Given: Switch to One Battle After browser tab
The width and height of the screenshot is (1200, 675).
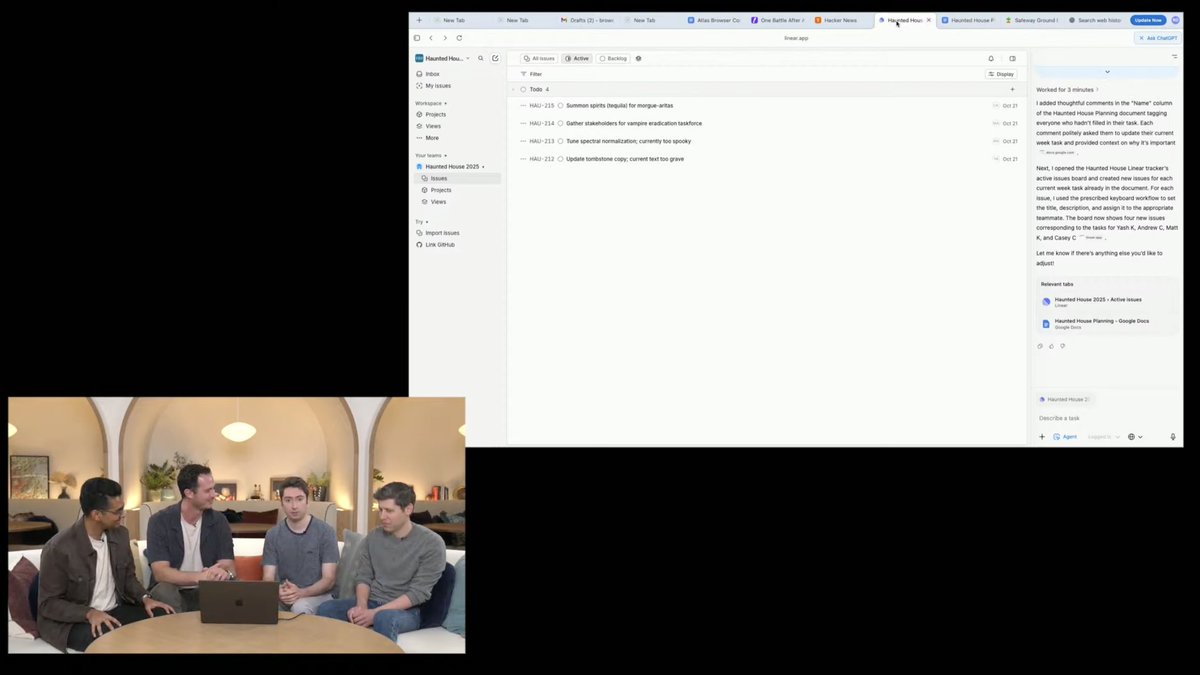Looking at the screenshot, I should tap(777, 20).
